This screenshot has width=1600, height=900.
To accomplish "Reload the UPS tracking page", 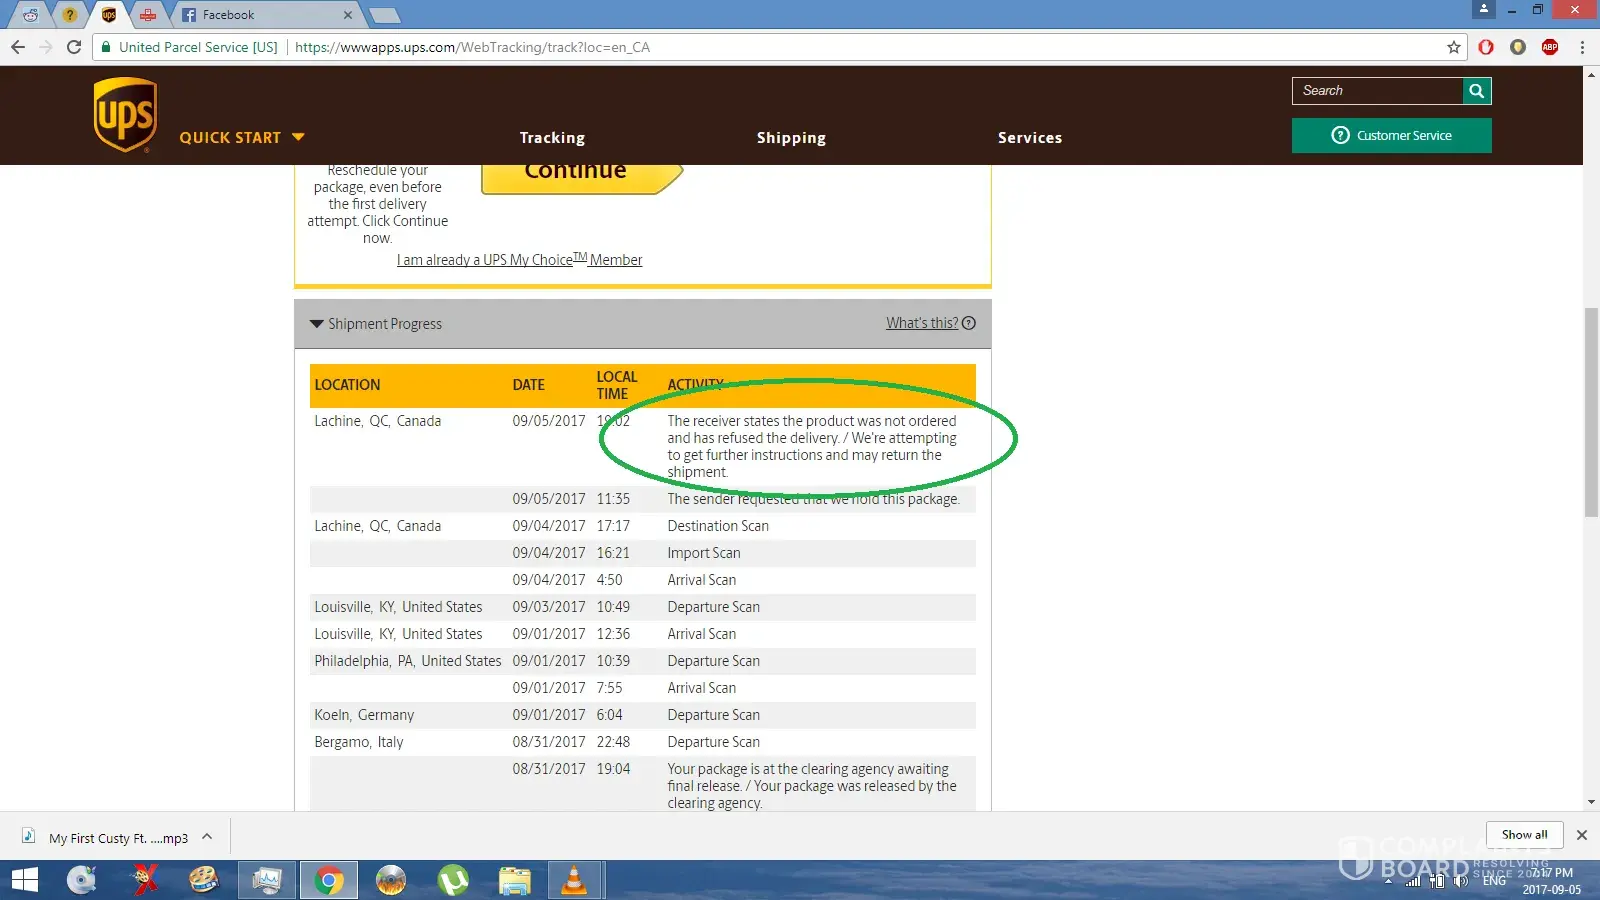I will [x=74, y=47].
